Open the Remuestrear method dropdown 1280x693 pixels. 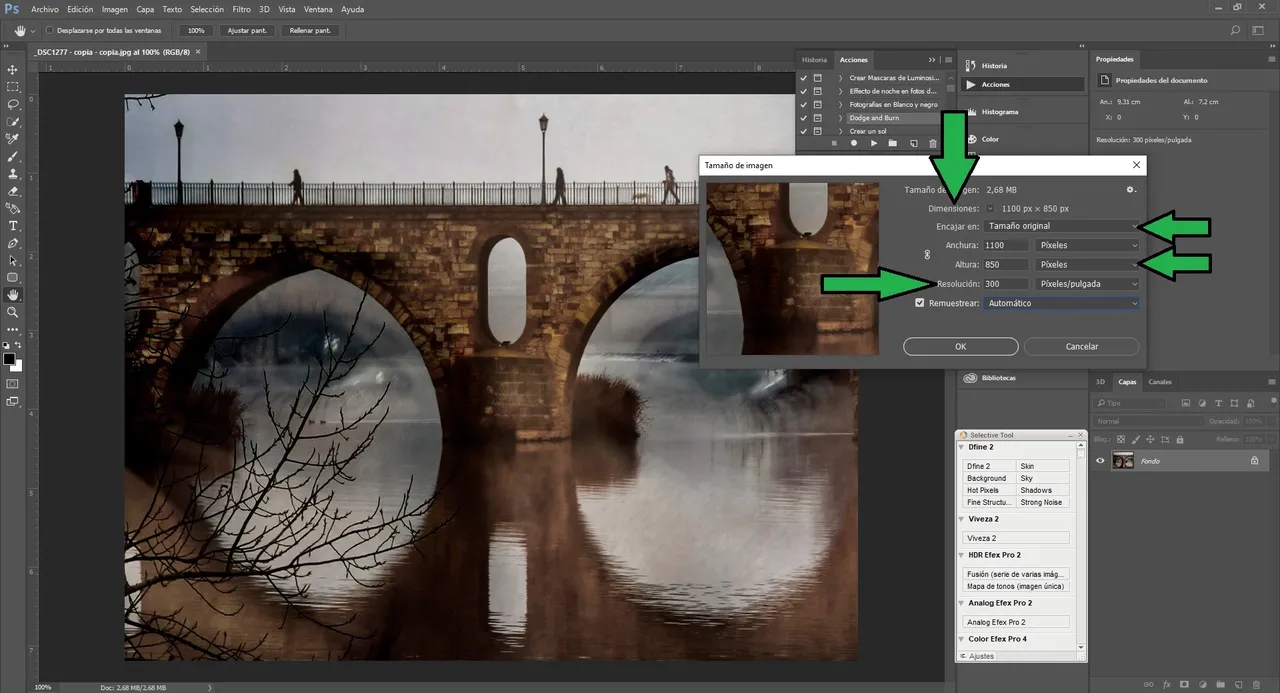point(1061,303)
